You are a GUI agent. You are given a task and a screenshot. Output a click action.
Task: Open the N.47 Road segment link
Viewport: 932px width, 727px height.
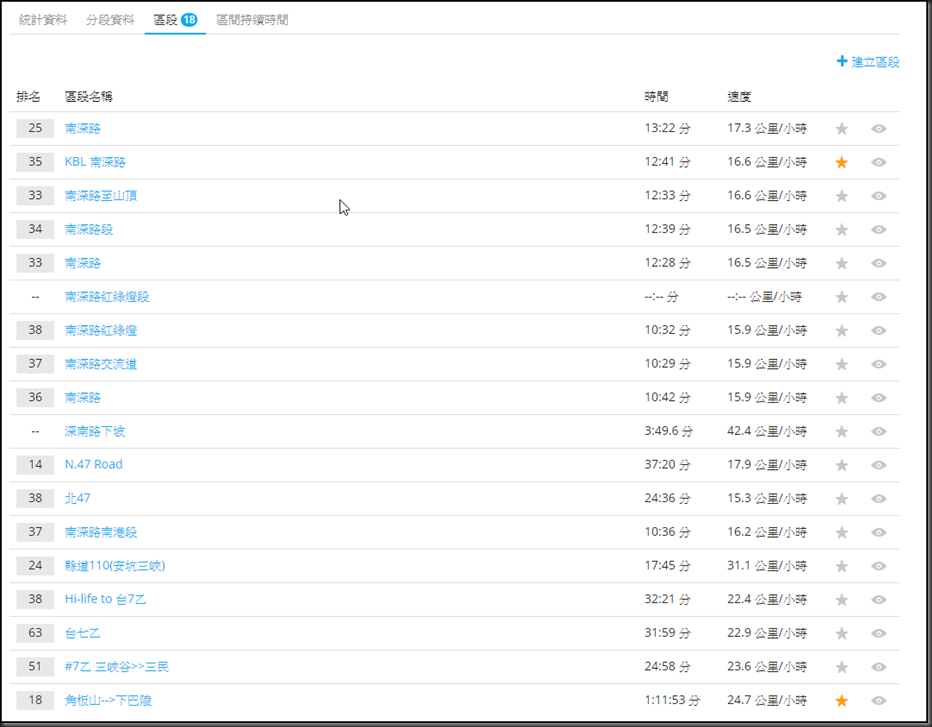coord(93,464)
